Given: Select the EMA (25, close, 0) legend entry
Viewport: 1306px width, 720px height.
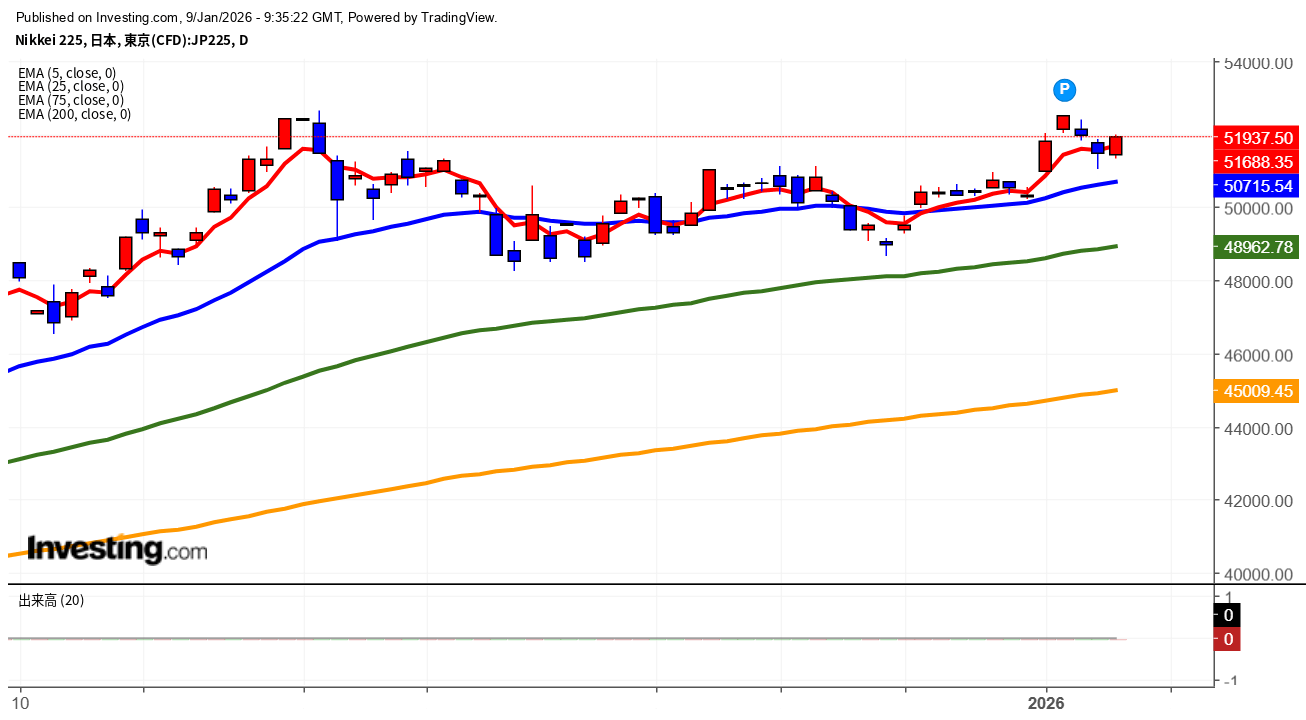Looking at the screenshot, I should [x=71, y=86].
